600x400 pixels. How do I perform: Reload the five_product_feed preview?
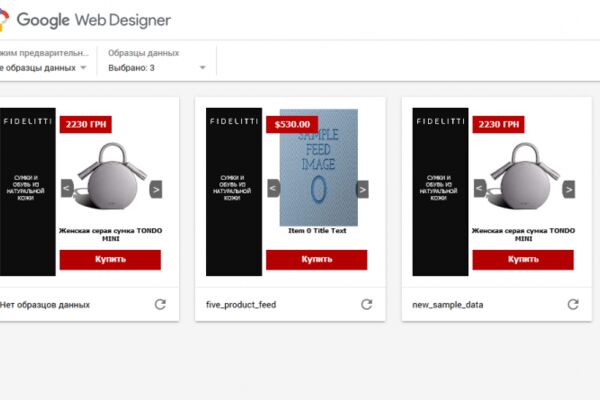(367, 304)
